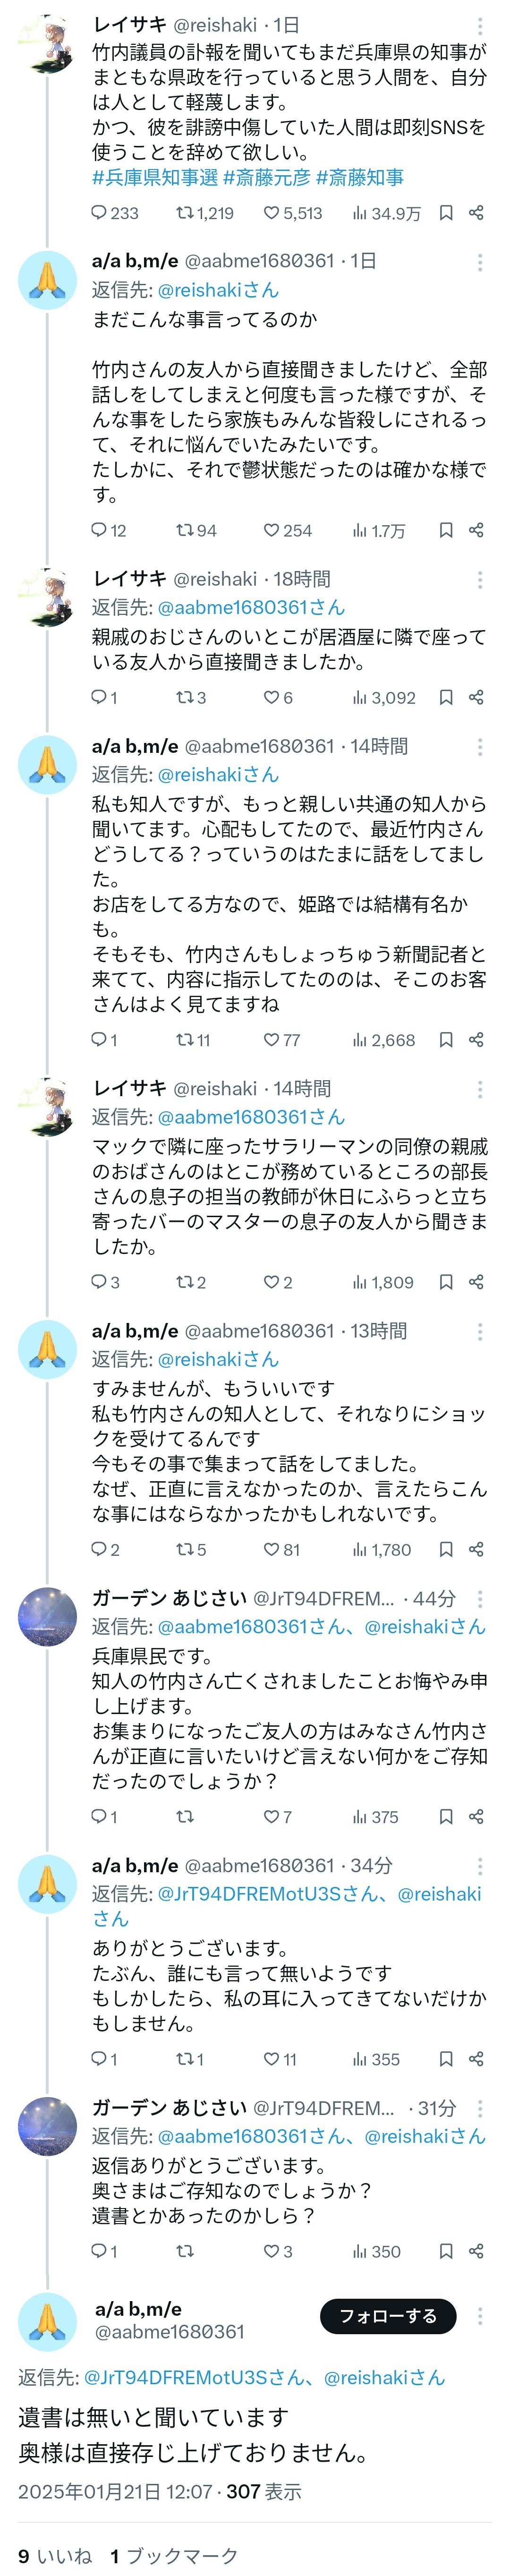Open hashtag #斎藤元彦

266,178
